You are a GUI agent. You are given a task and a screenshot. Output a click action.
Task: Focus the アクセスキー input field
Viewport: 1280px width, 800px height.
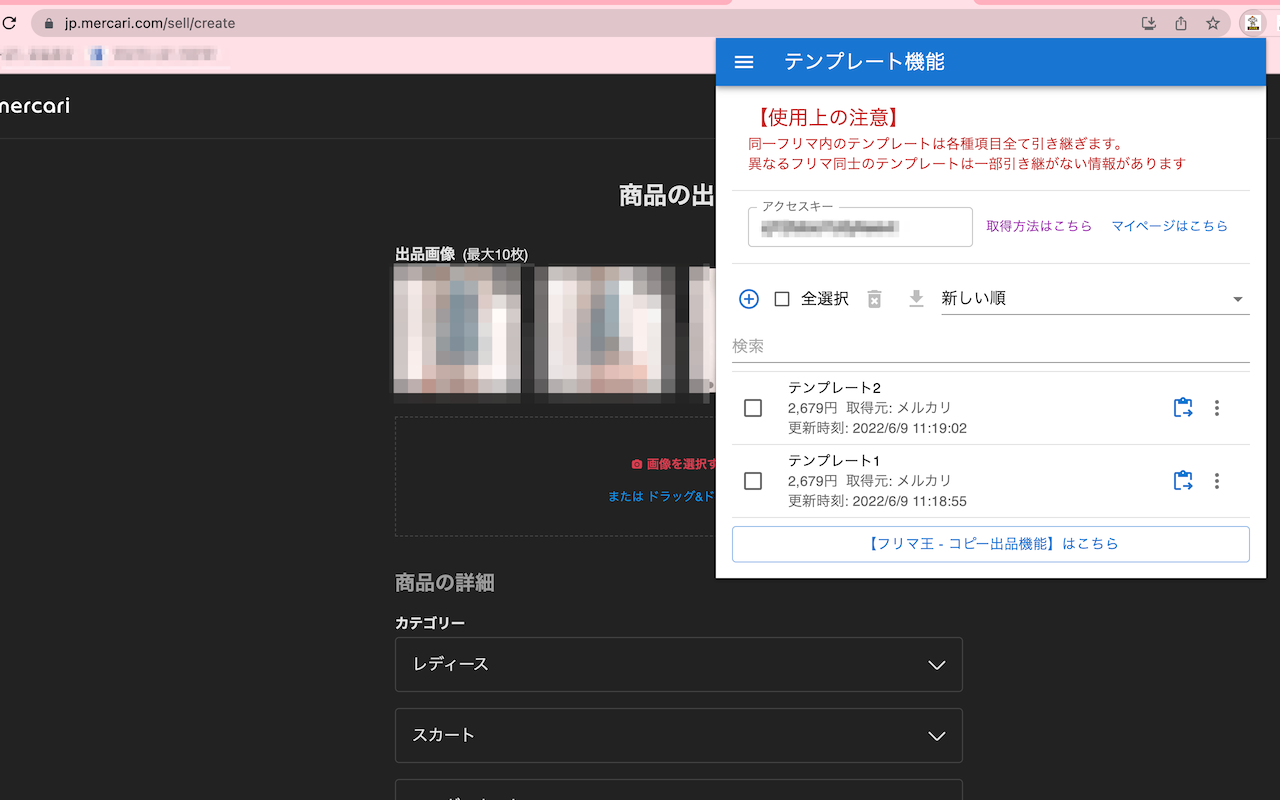[x=860, y=227]
